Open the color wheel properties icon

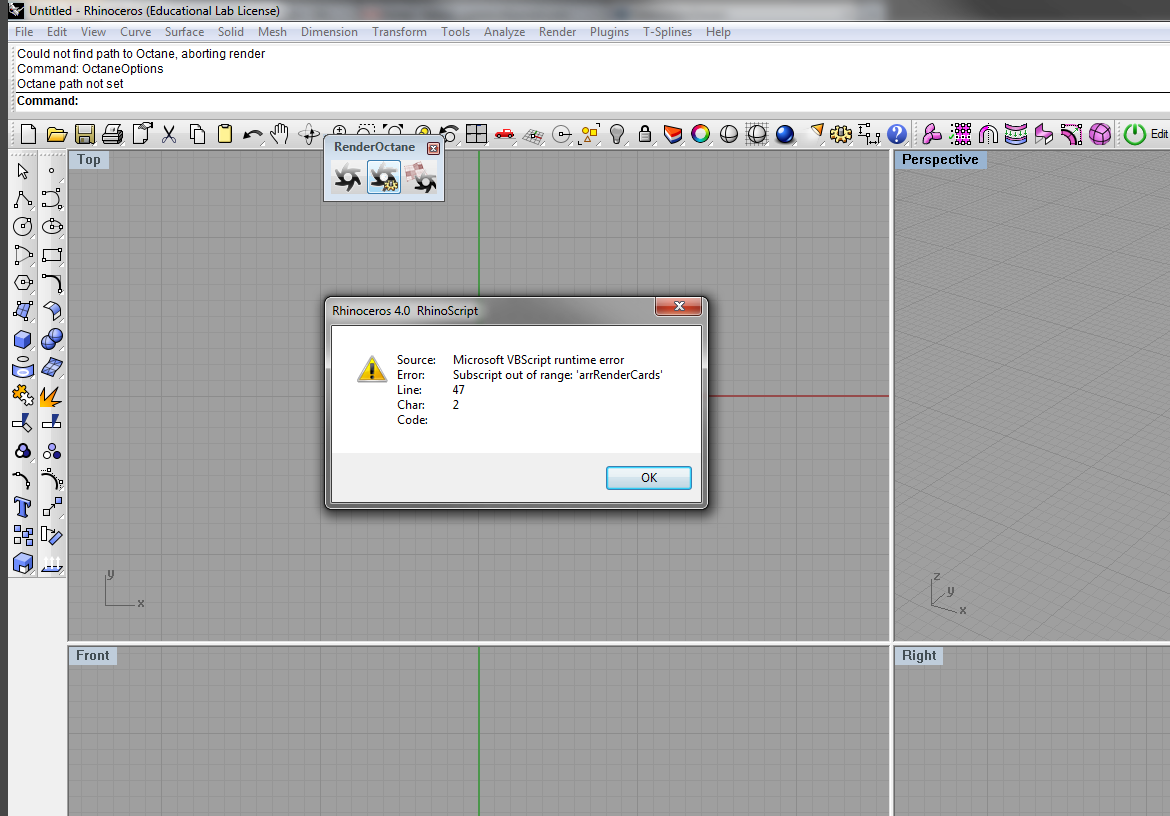pos(701,134)
